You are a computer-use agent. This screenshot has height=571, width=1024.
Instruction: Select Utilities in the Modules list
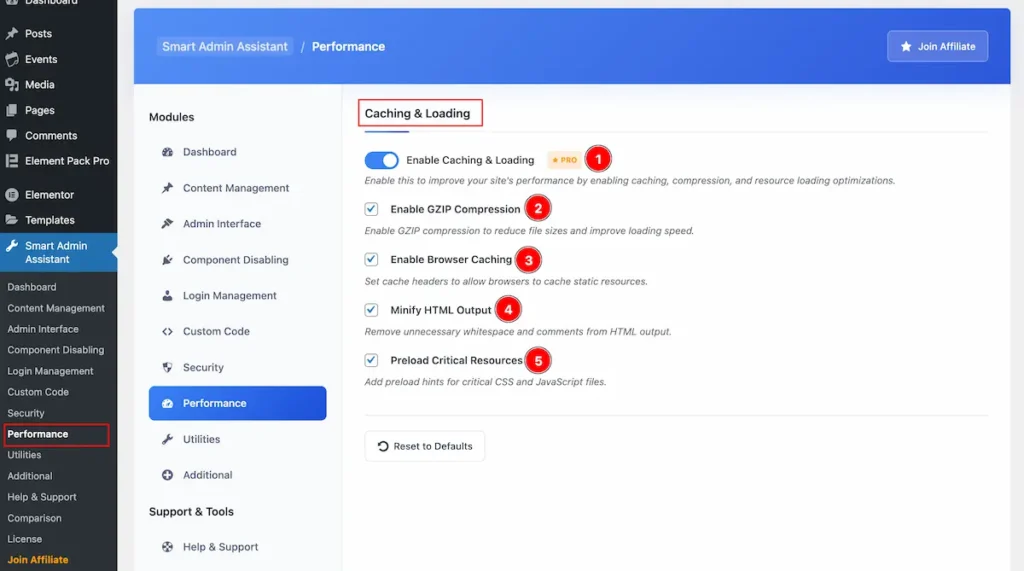pyautogui.click(x=237, y=439)
